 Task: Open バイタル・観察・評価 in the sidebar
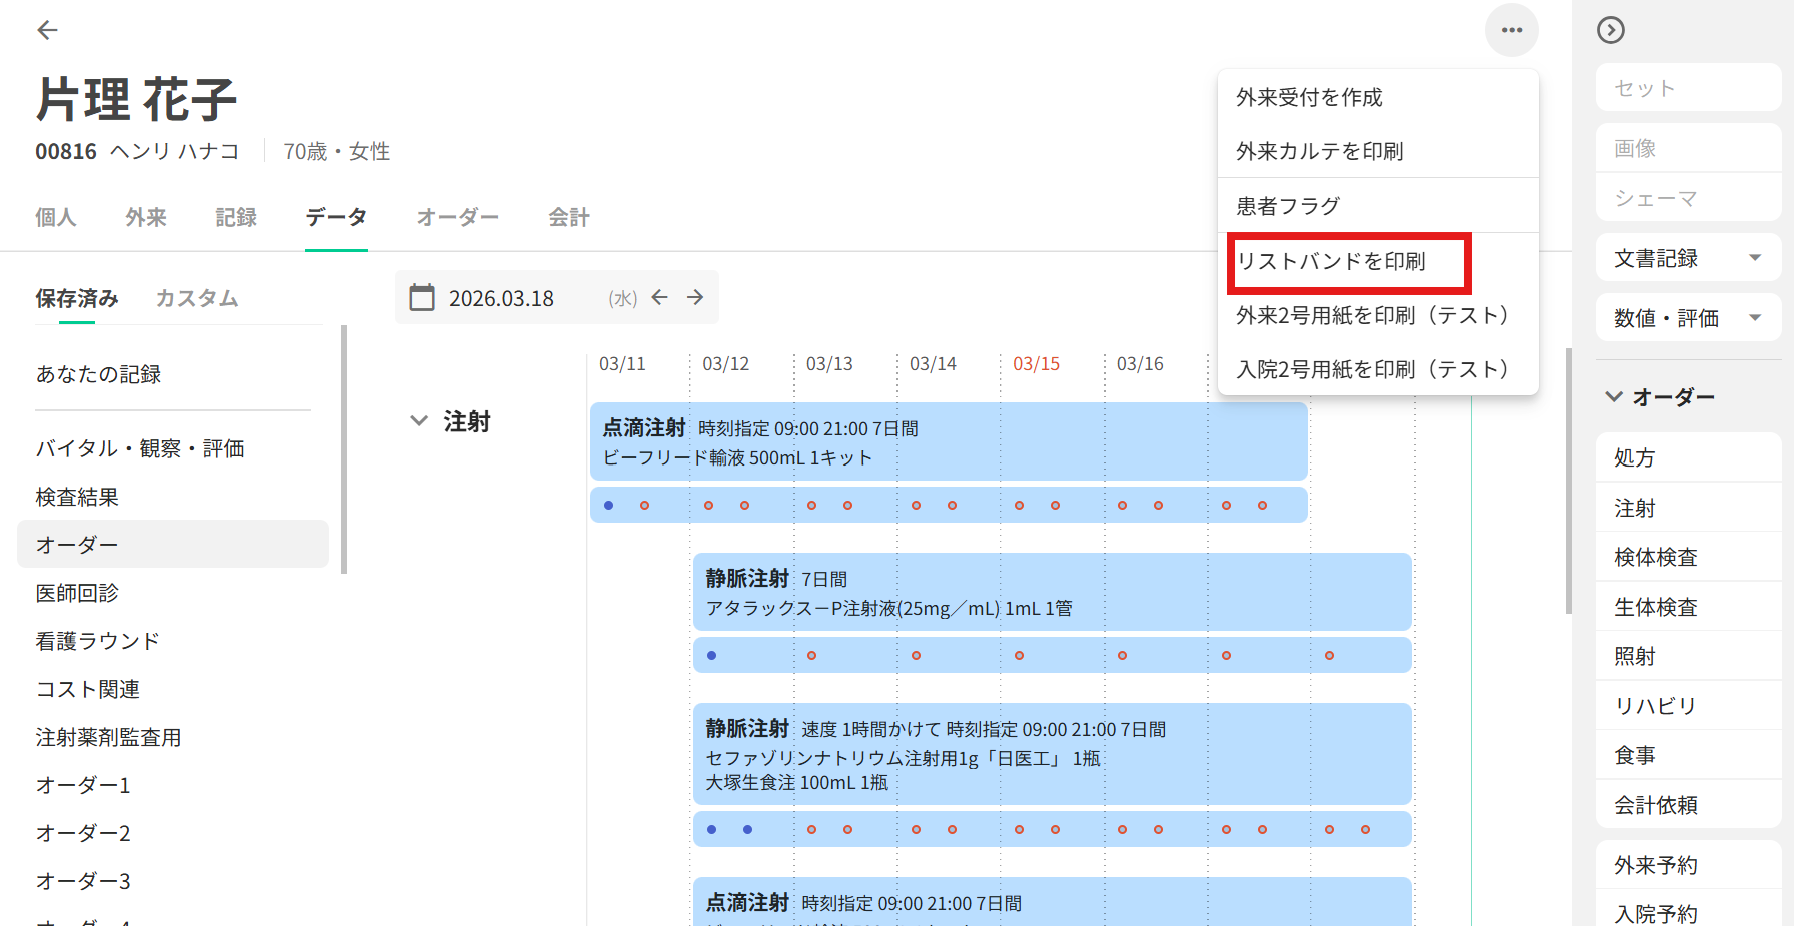[173, 448]
